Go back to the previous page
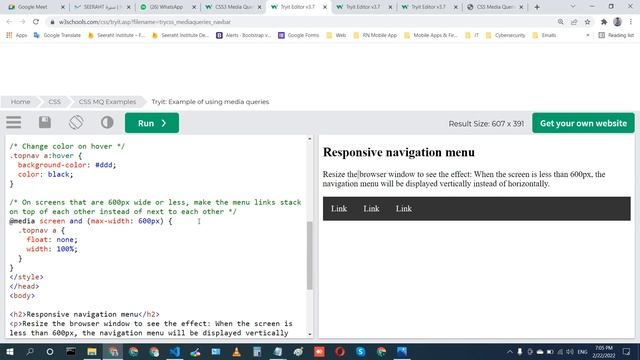This screenshot has width=640, height=360. click(9, 22)
